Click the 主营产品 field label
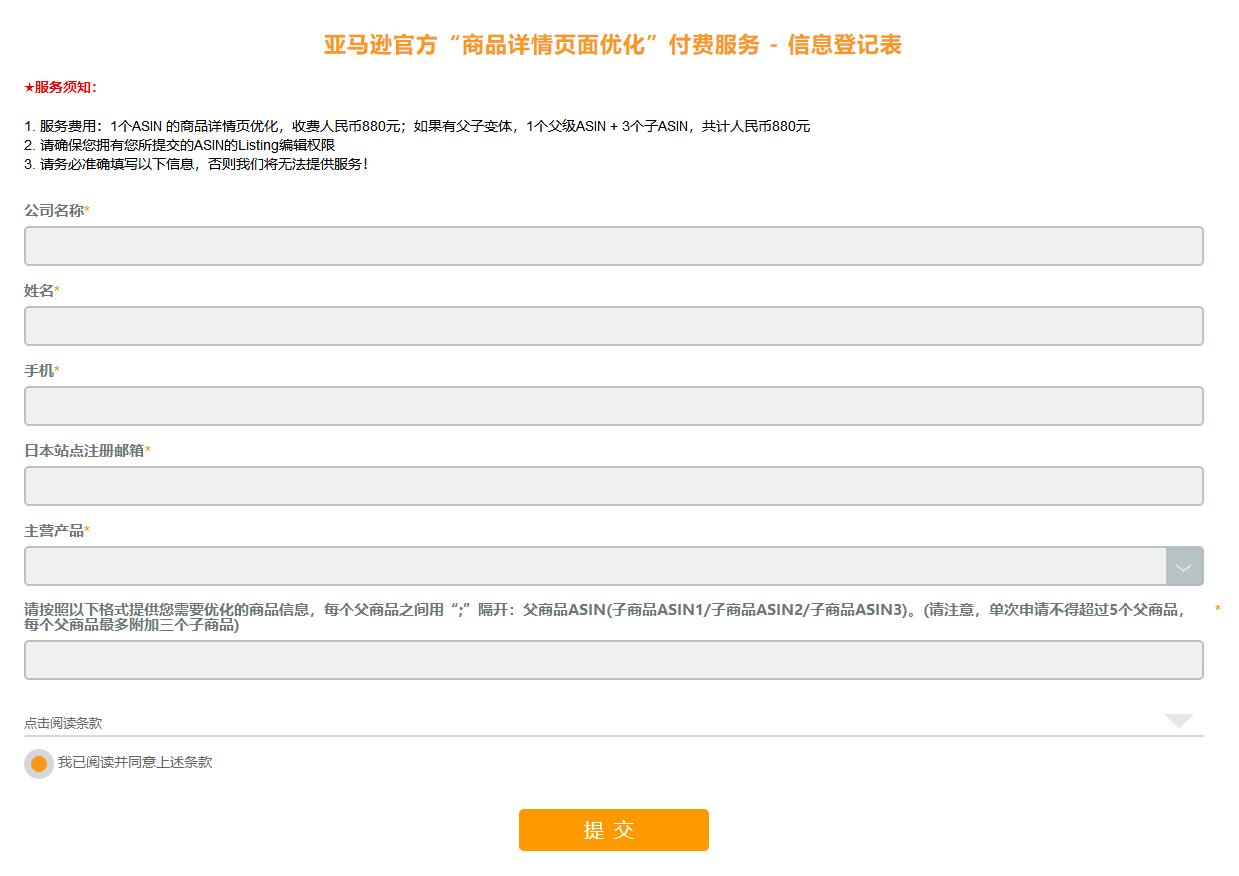Screen dimensions: 1239x876 [54, 531]
